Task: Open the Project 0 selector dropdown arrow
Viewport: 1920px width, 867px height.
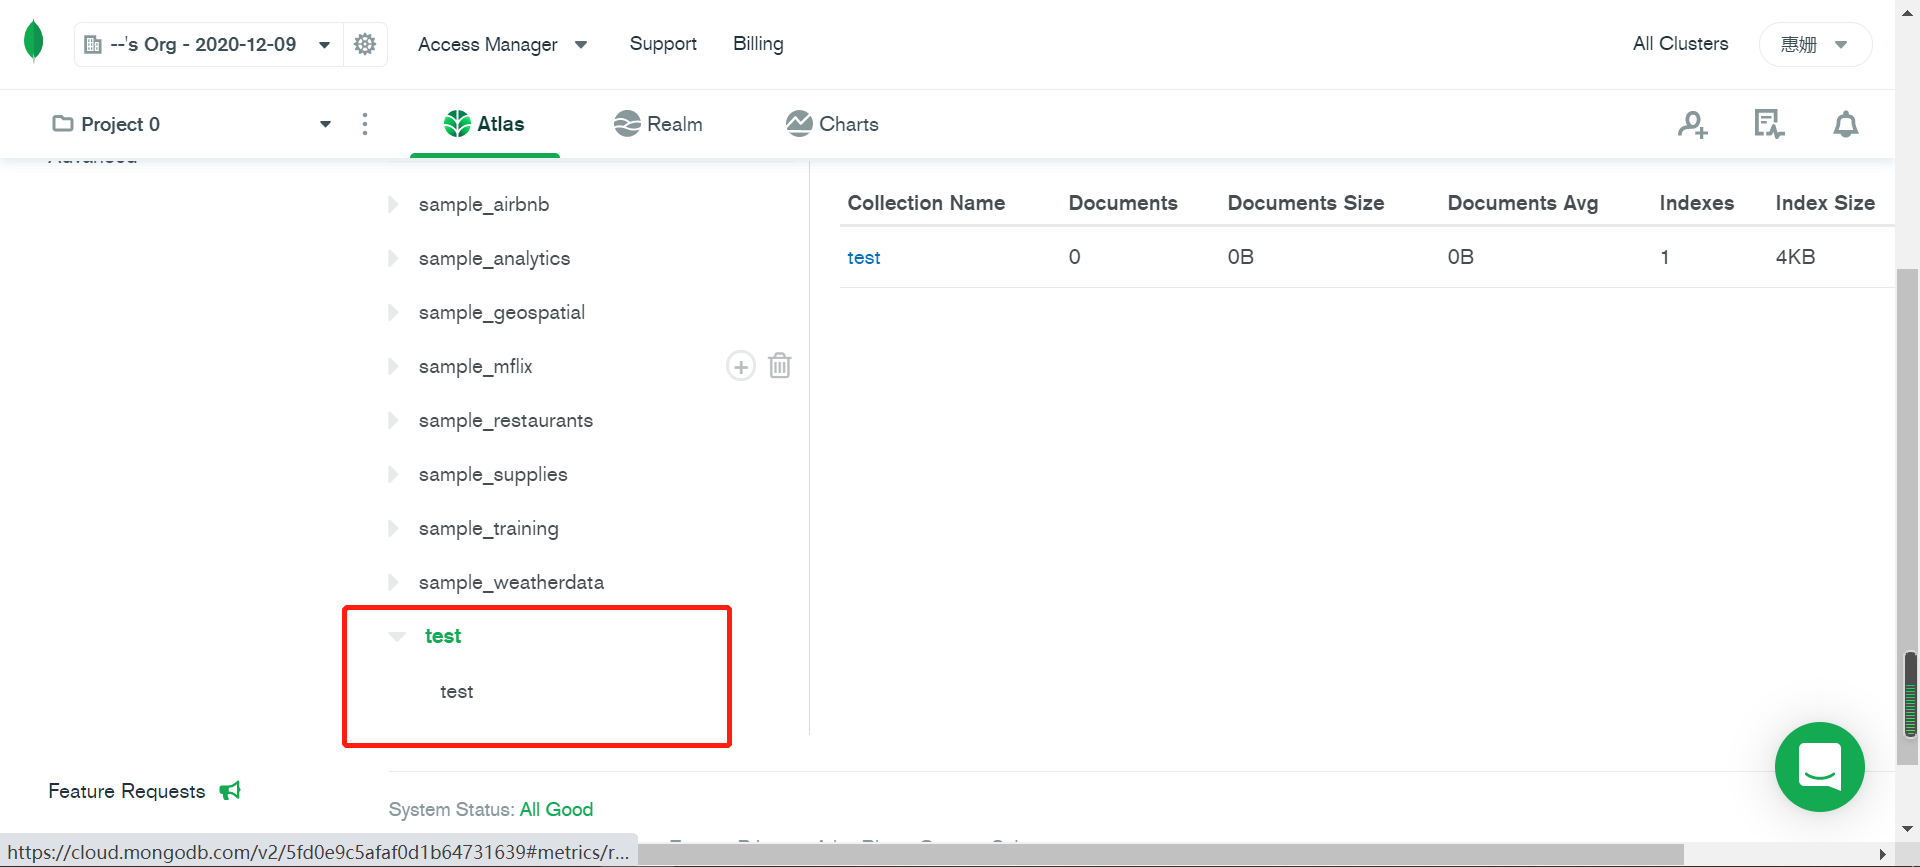Action: 325,124
